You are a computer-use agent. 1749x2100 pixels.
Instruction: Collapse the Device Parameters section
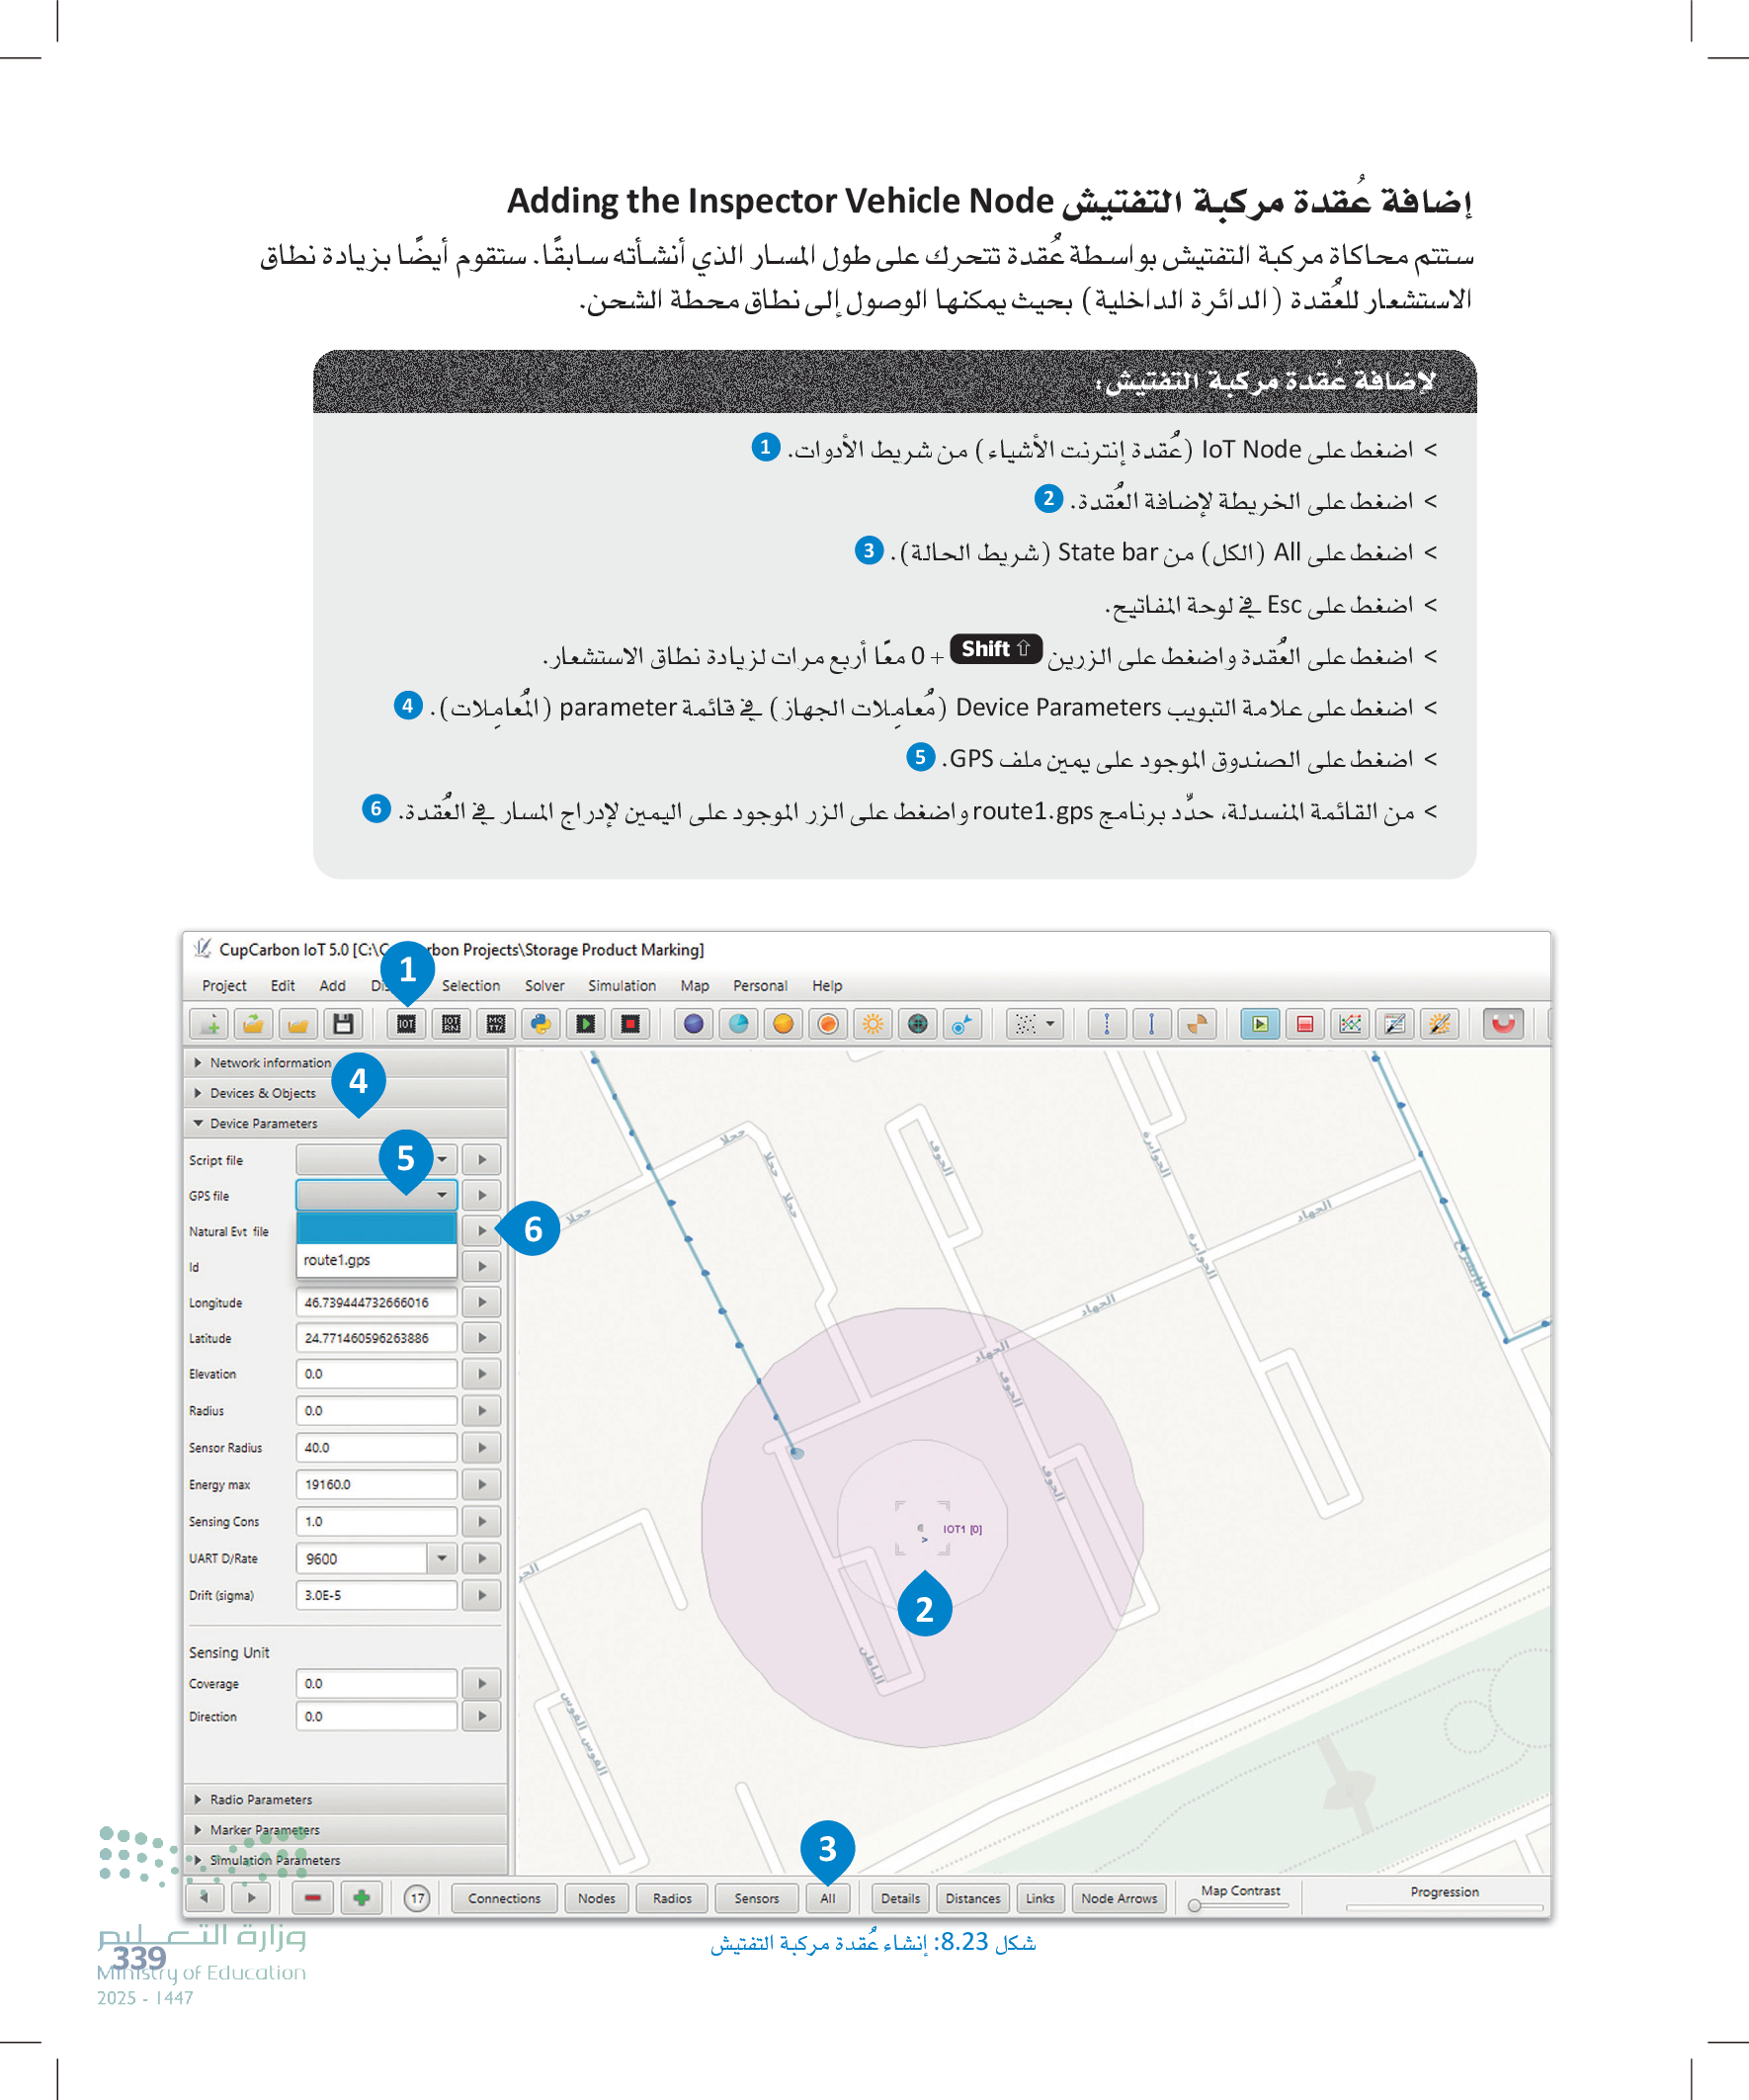262,1123
